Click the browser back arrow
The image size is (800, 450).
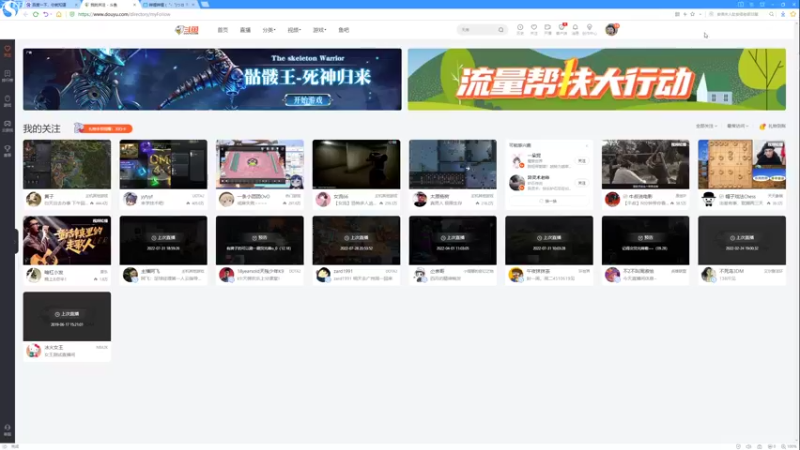[x=25, y=14]
